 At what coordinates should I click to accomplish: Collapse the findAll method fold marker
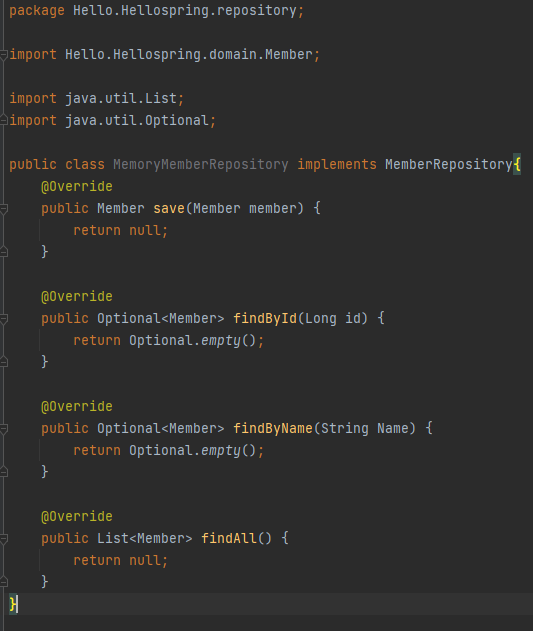[x=4, y=538]
